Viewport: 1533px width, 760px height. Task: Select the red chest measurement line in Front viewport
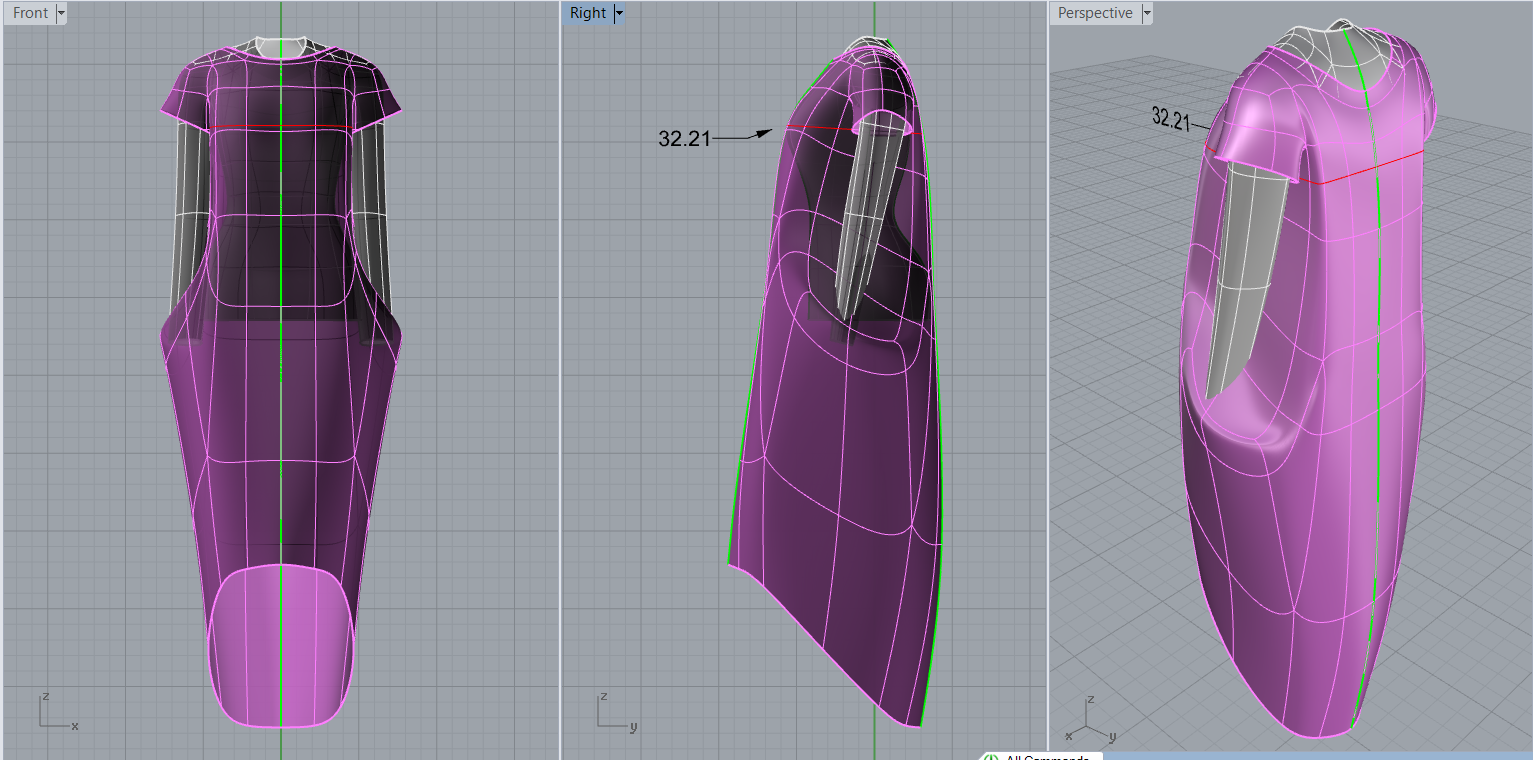coord(281,128)
